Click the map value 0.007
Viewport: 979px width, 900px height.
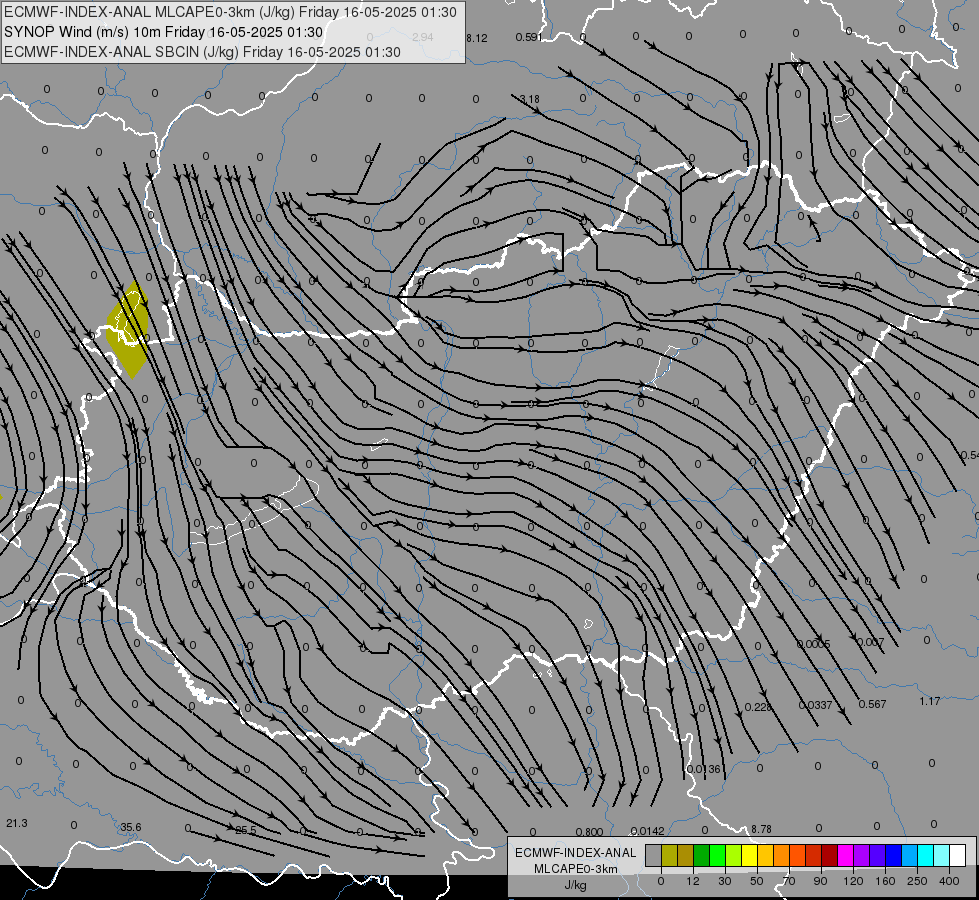click(x=870, y=642)
